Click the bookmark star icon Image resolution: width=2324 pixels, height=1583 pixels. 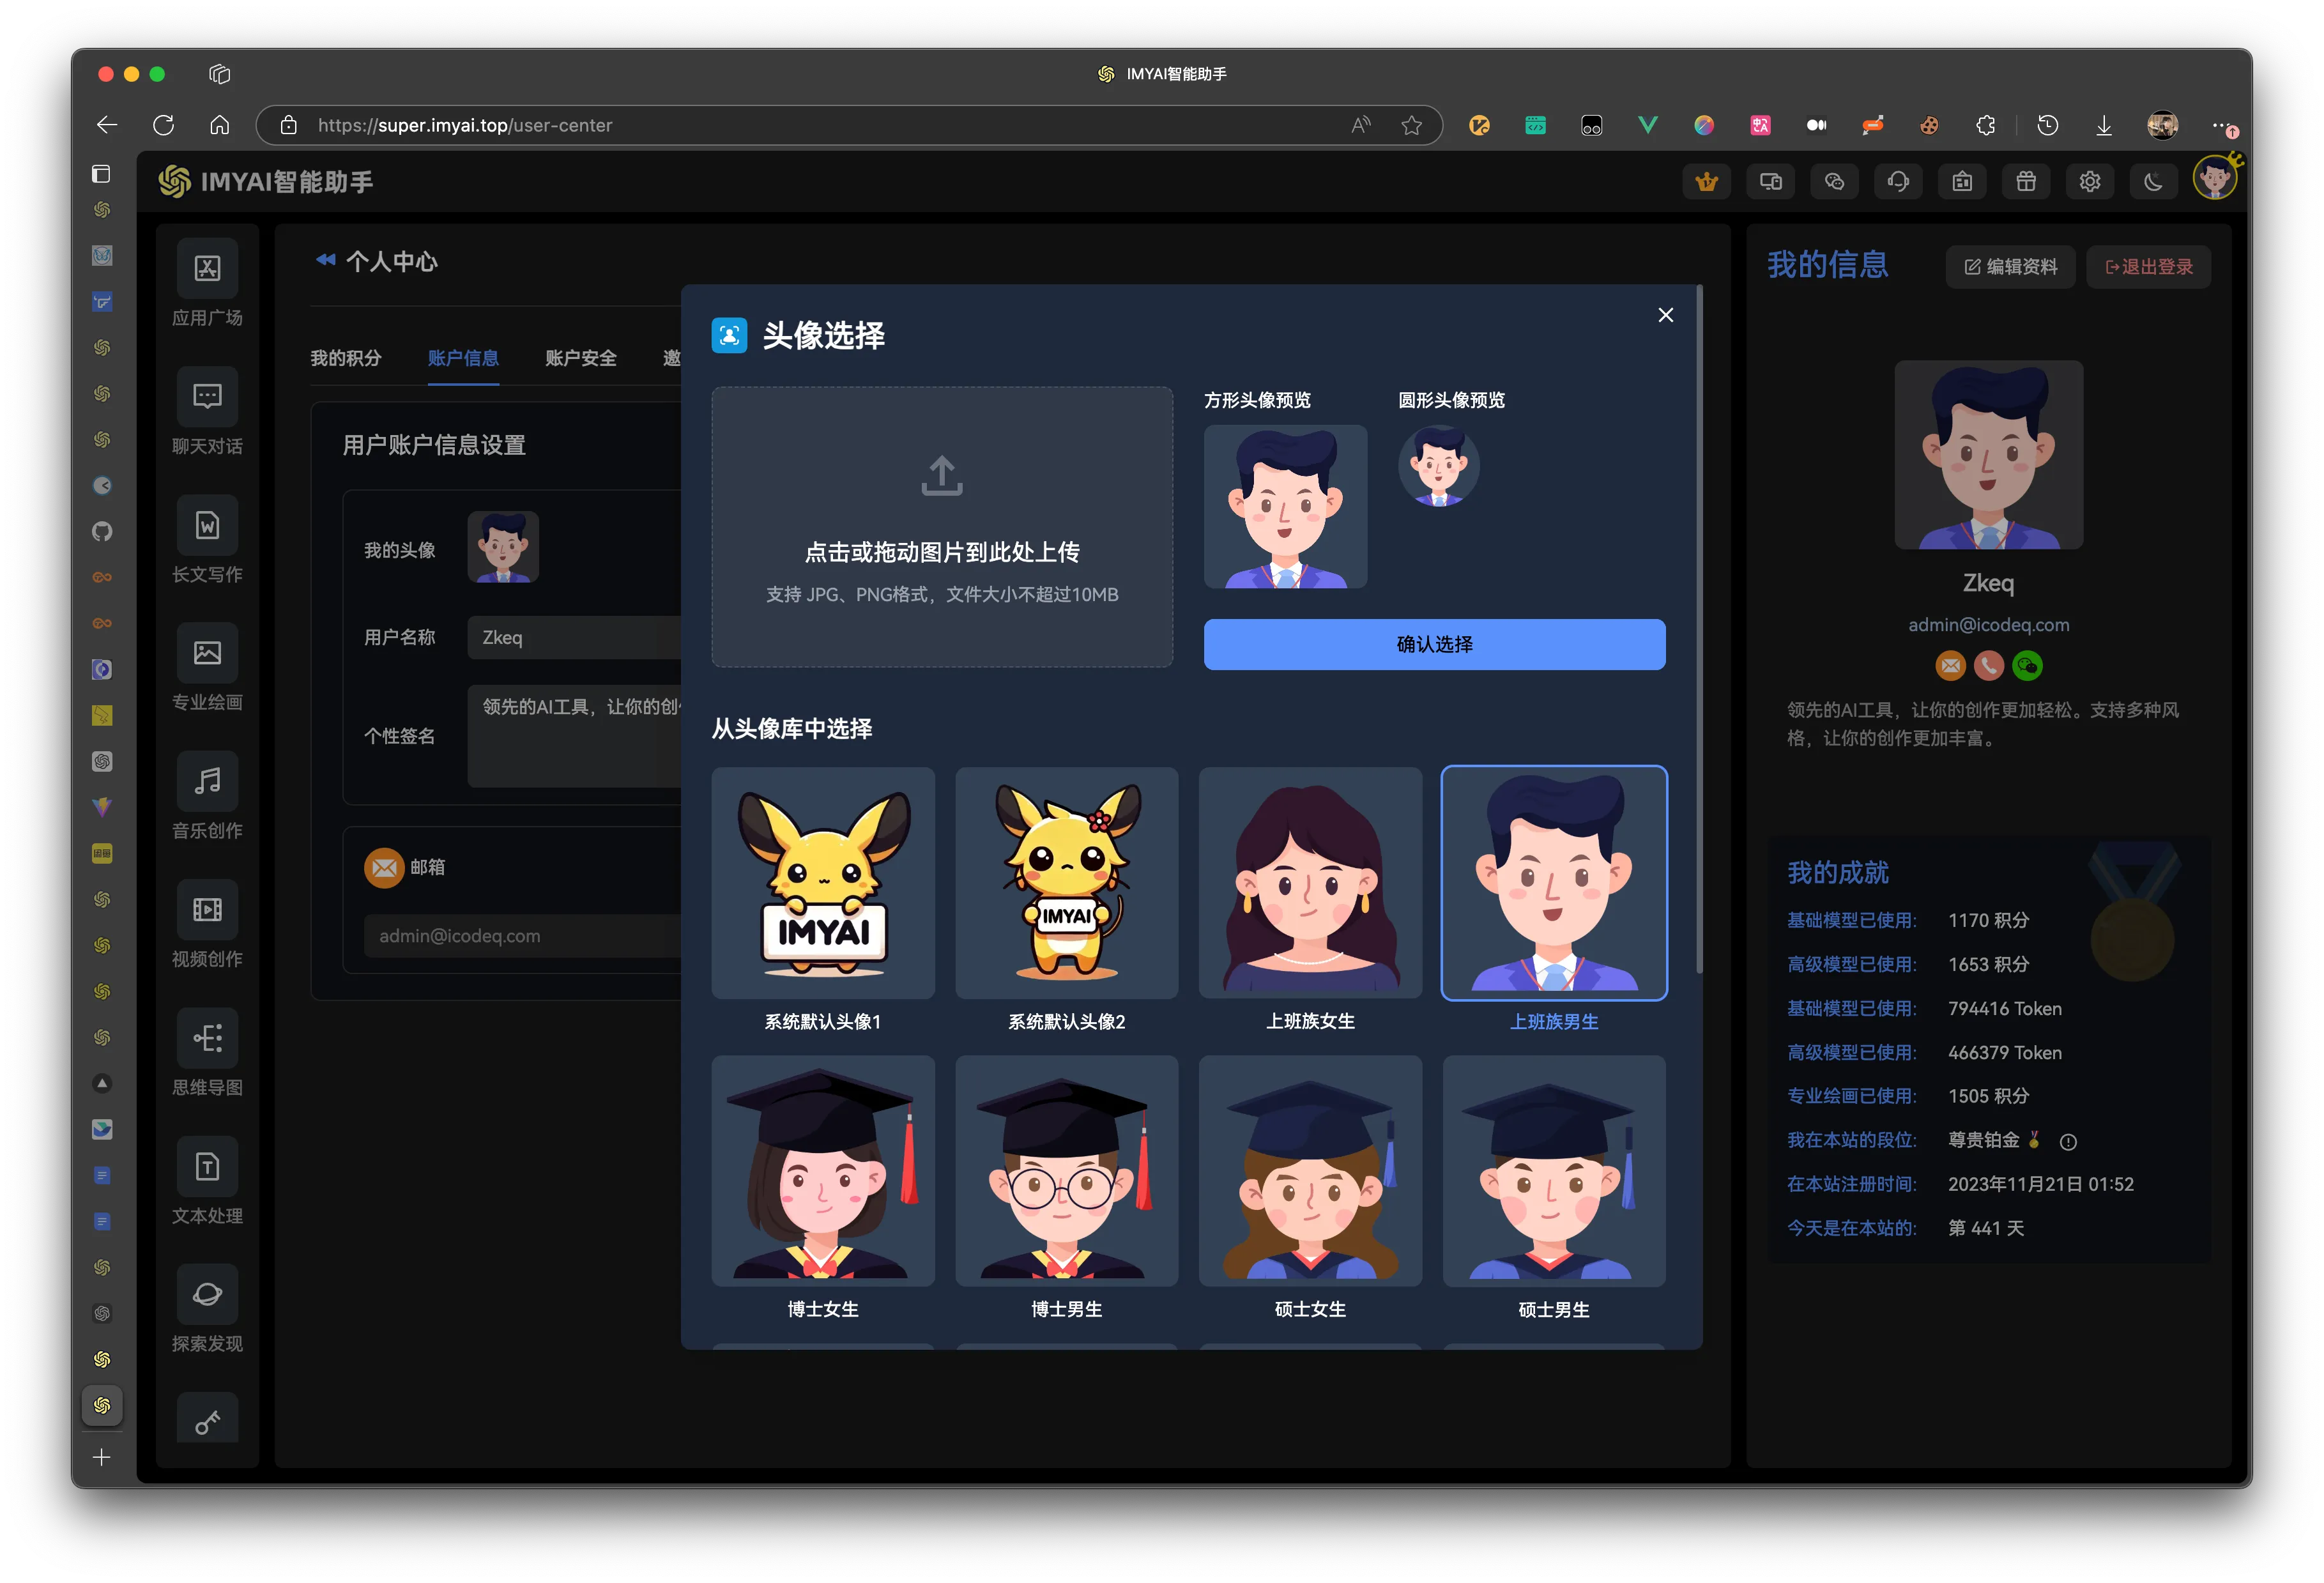[1411, 125]
